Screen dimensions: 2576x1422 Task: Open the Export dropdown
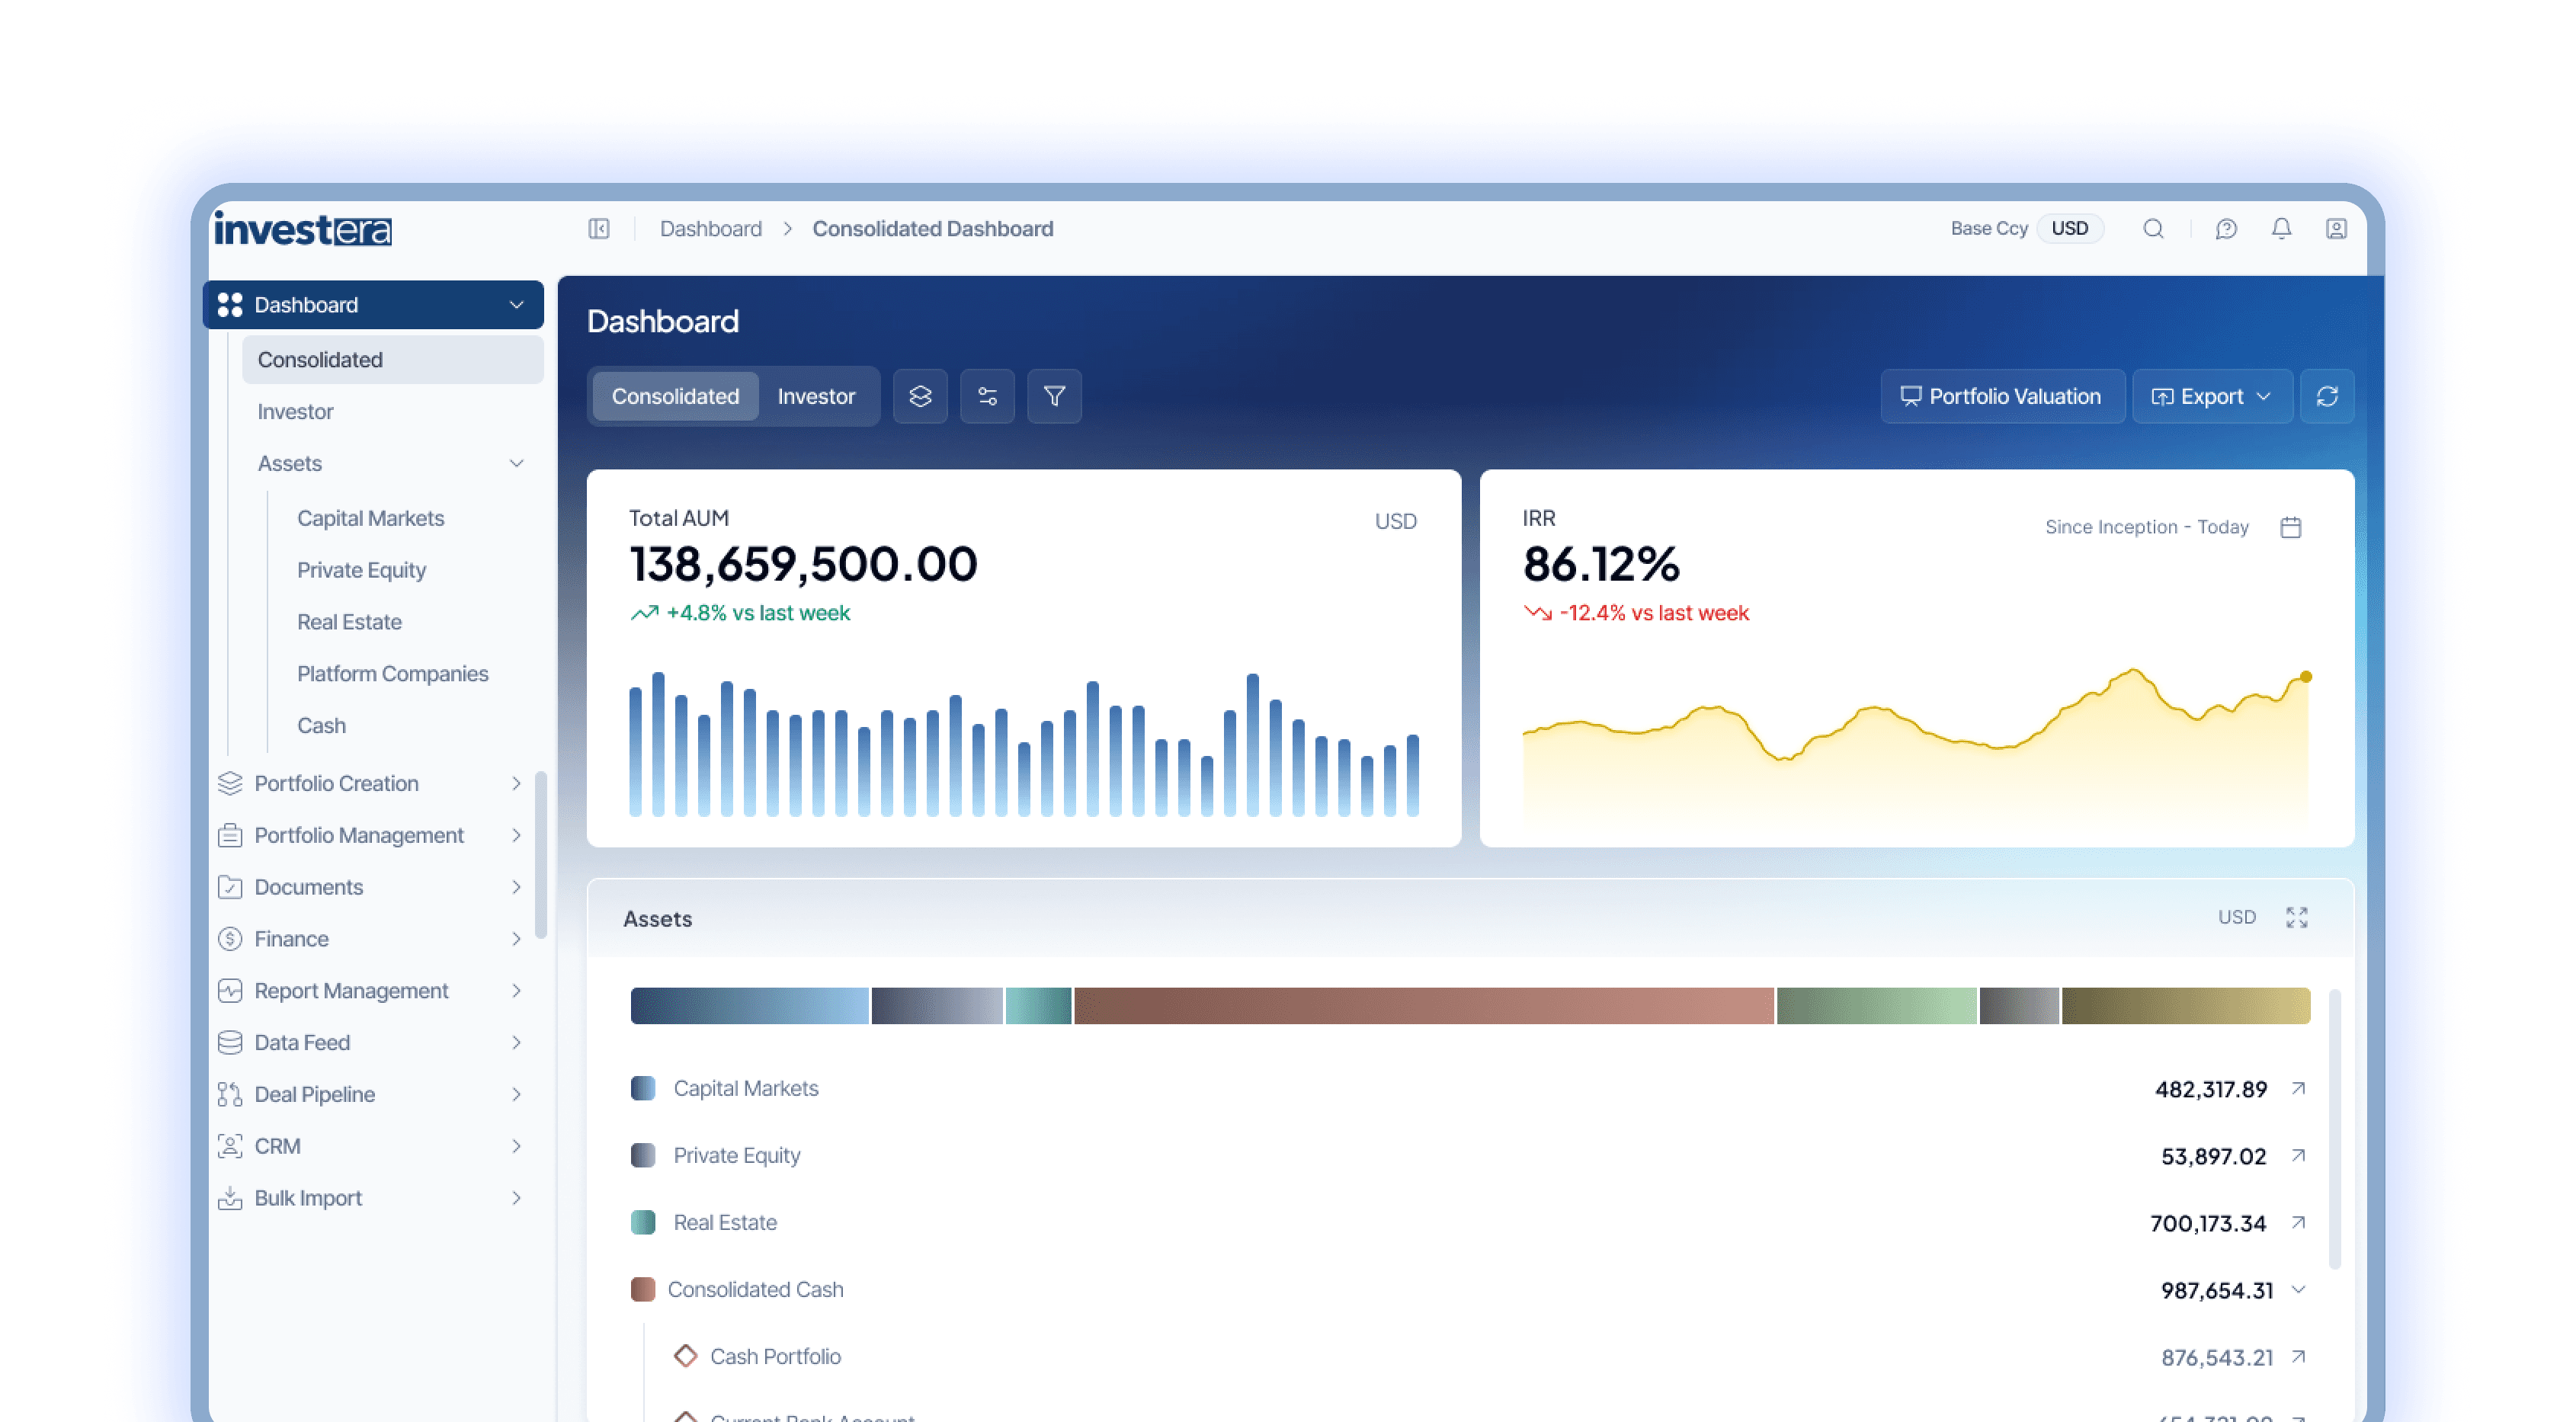[2212, 396]
